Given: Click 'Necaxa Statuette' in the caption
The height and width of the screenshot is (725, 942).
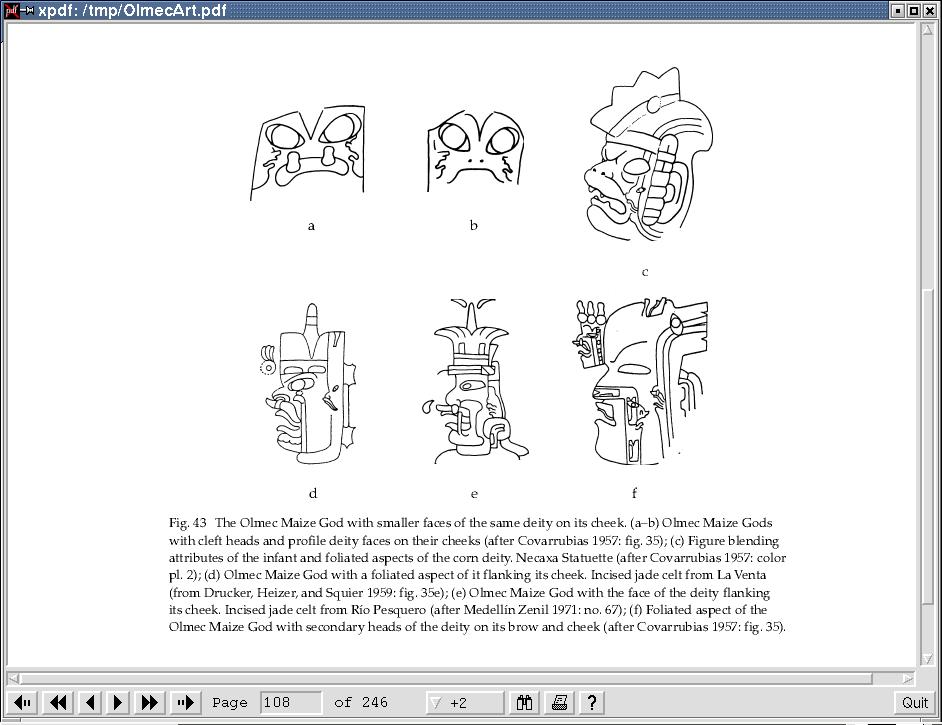Looking at the screenshot, I should click(x=564, y=558).
